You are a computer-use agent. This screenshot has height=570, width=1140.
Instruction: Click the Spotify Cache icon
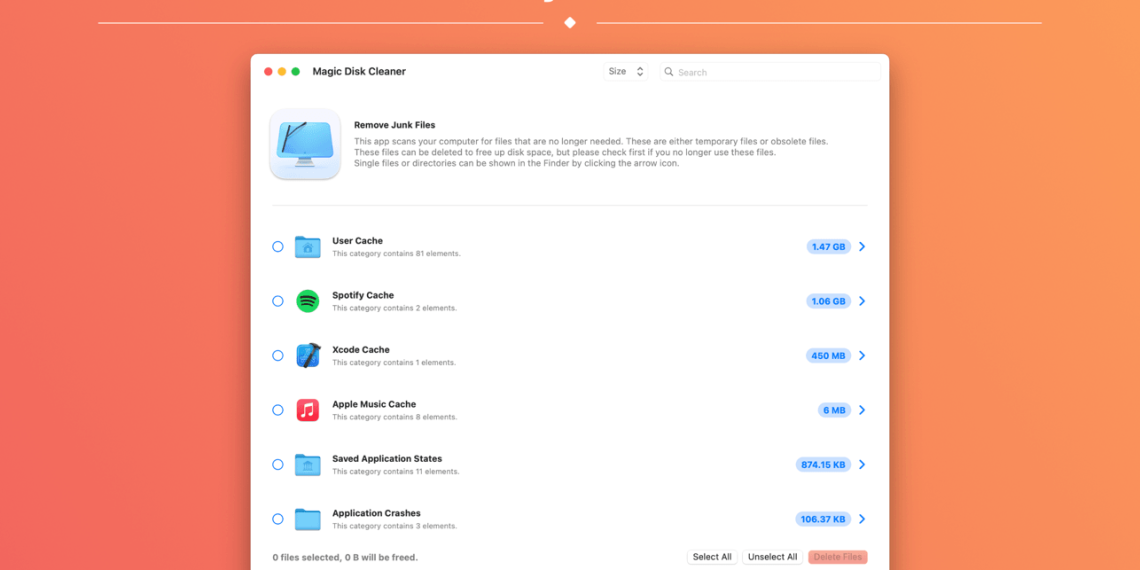click(x=307, y=301)
